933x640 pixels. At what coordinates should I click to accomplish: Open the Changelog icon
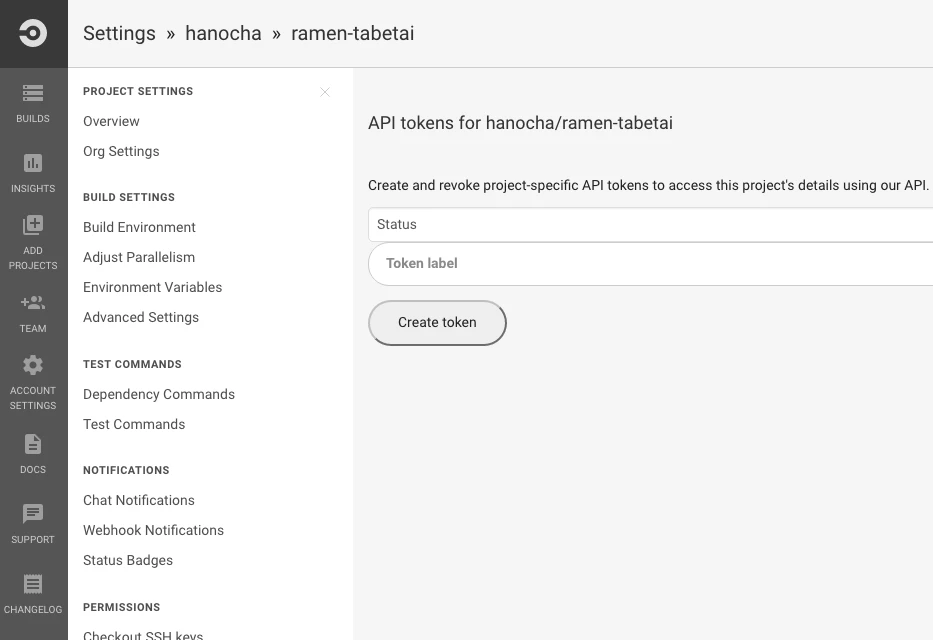33,584
